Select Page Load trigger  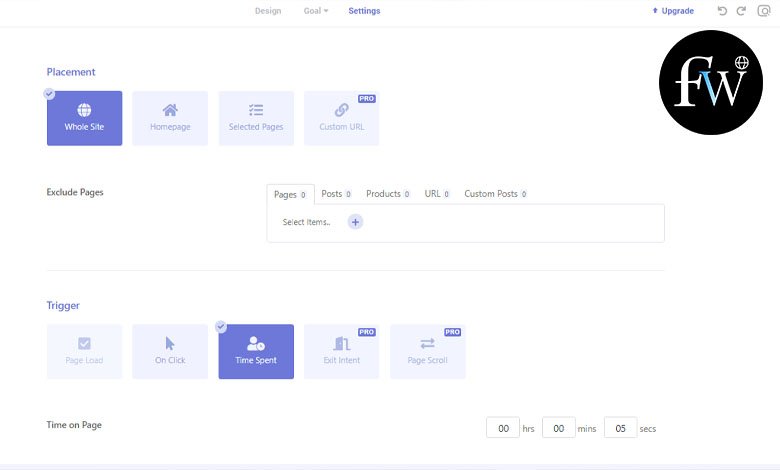[84, 352]
